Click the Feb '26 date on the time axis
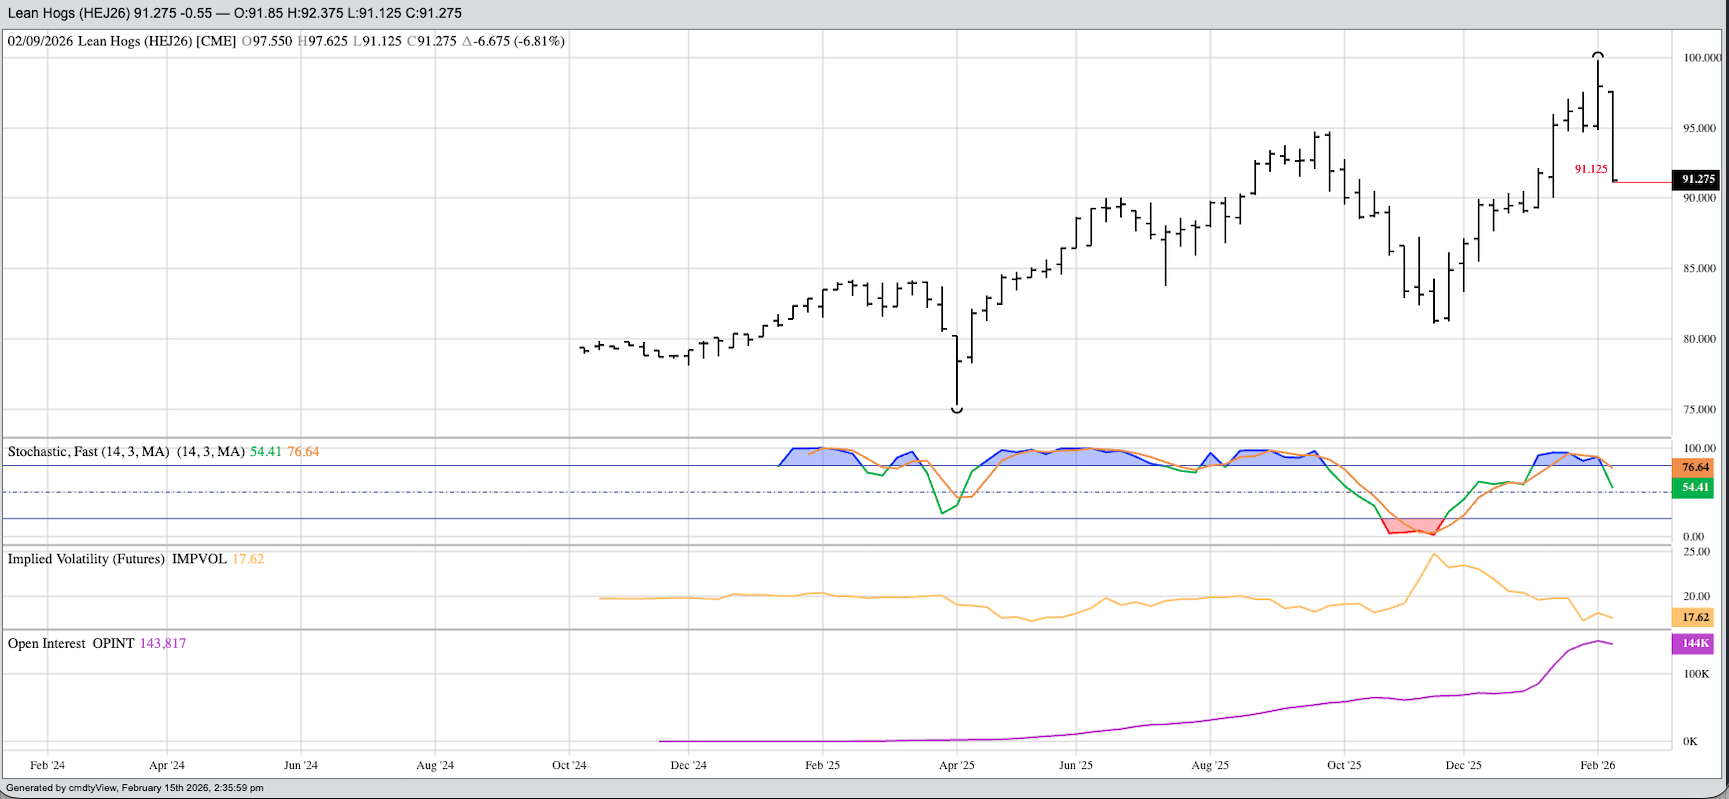Screen dimensions: 1729x799 point(1597,765)
